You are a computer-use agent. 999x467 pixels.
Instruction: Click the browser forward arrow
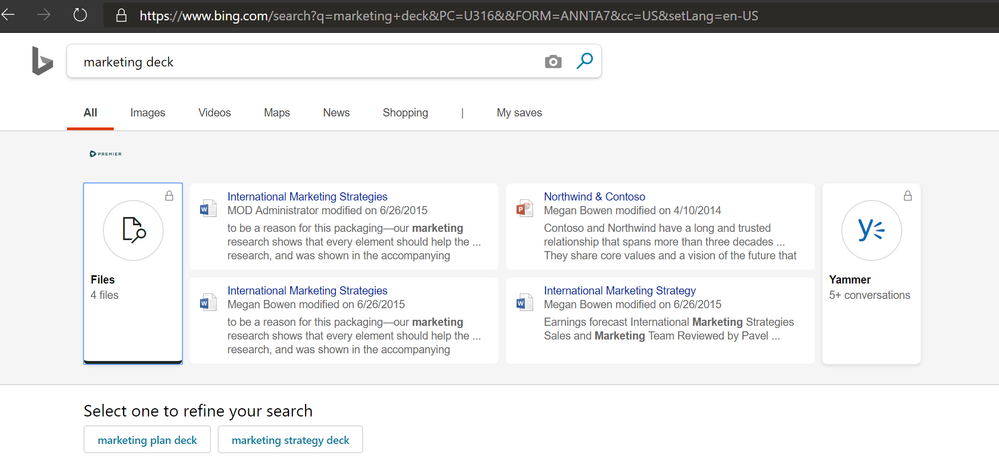pos(44,15)
